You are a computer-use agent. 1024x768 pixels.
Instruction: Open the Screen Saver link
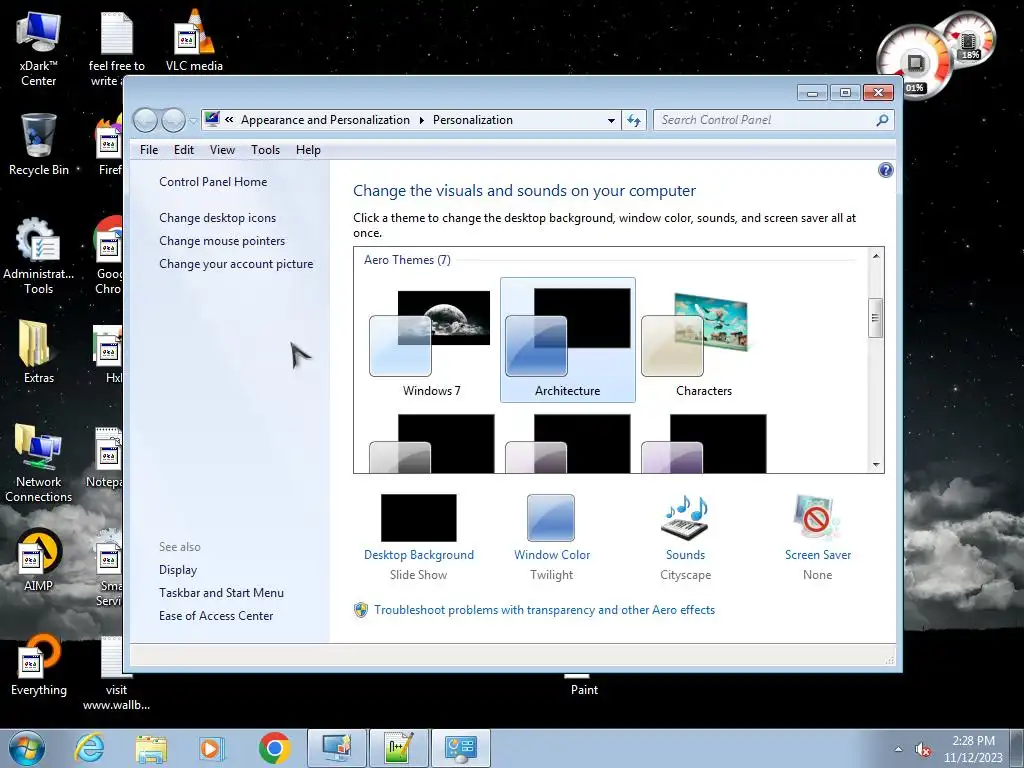pos(818,555)
